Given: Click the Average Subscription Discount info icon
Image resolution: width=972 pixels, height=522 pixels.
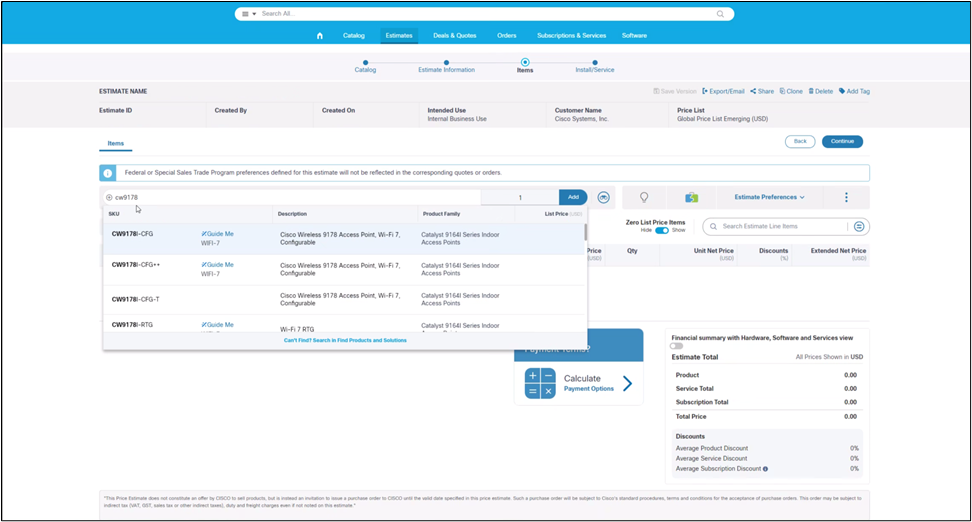Looking at the screenshot, I should point(766,469).
